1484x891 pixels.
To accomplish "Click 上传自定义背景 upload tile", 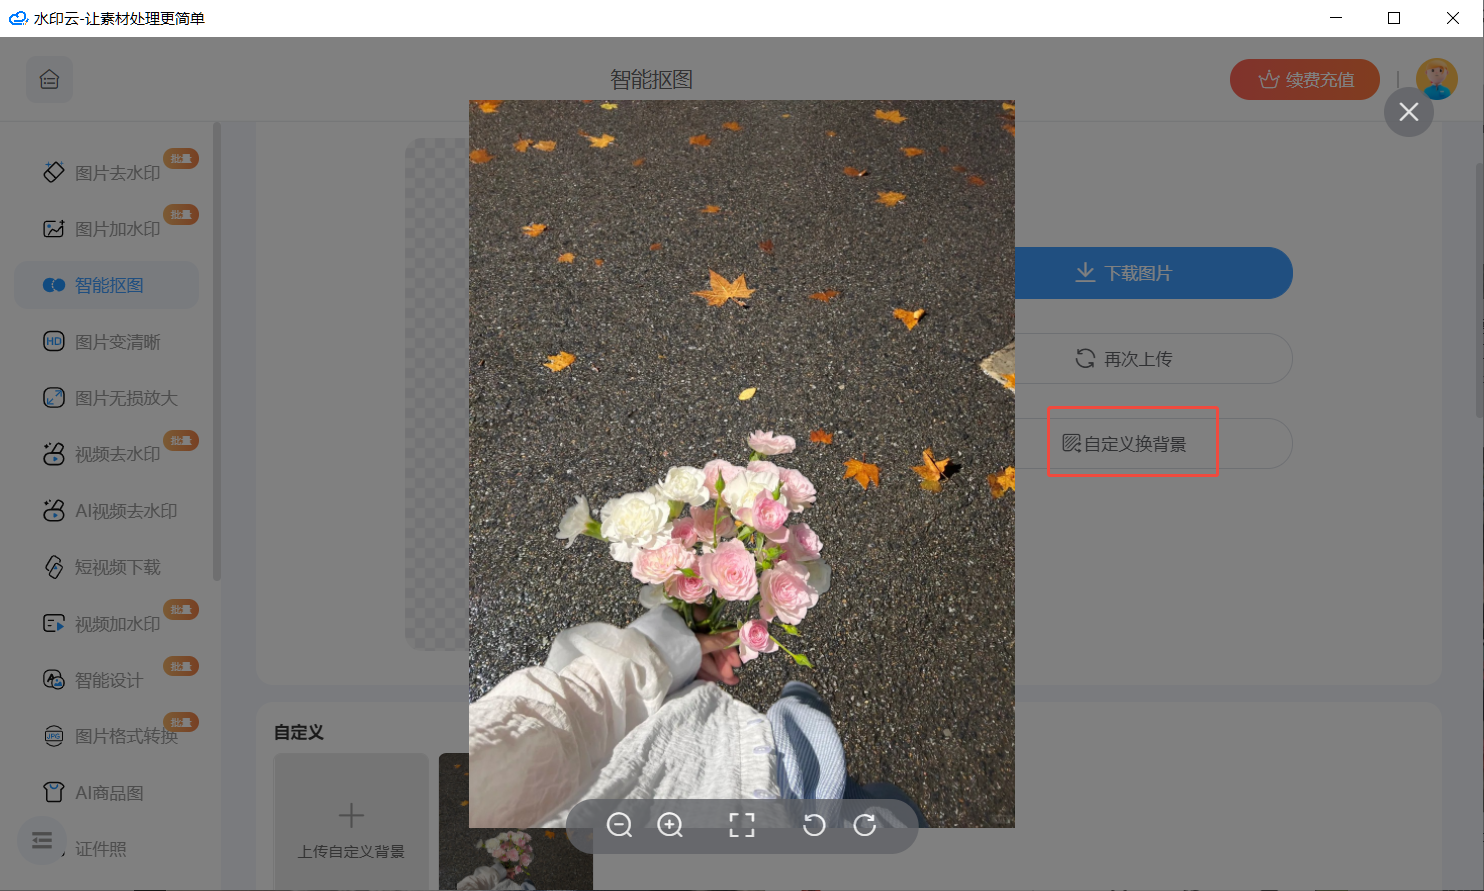I will click(351, 825).
